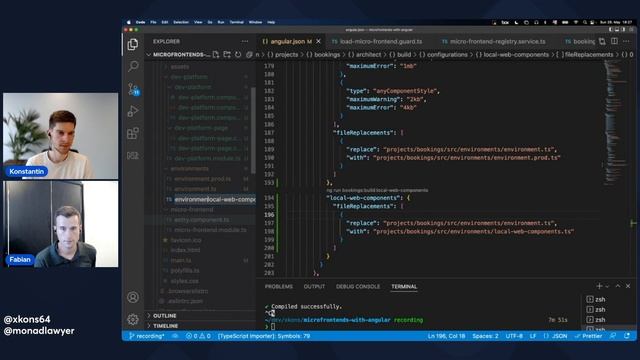This screenshot has height=360, width=640.
Task: Create a new terminal with plus icon
Action: [599, 286]
